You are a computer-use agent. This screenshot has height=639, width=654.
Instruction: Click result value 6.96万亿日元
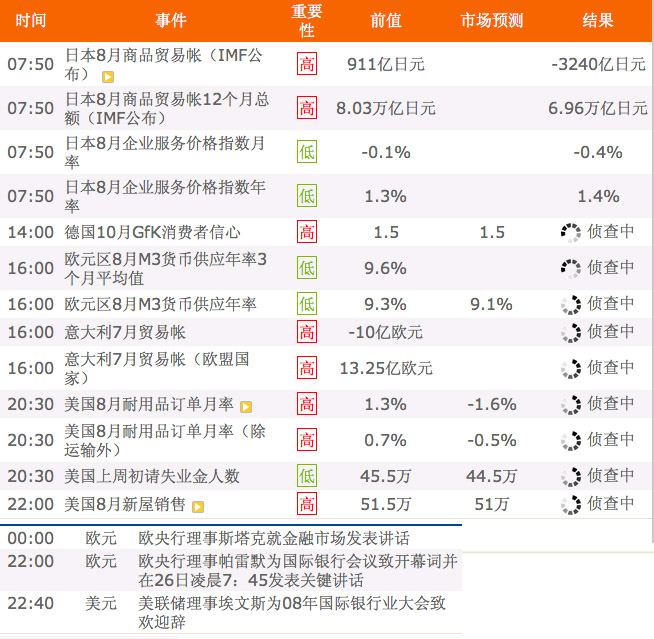coord(598,108)
